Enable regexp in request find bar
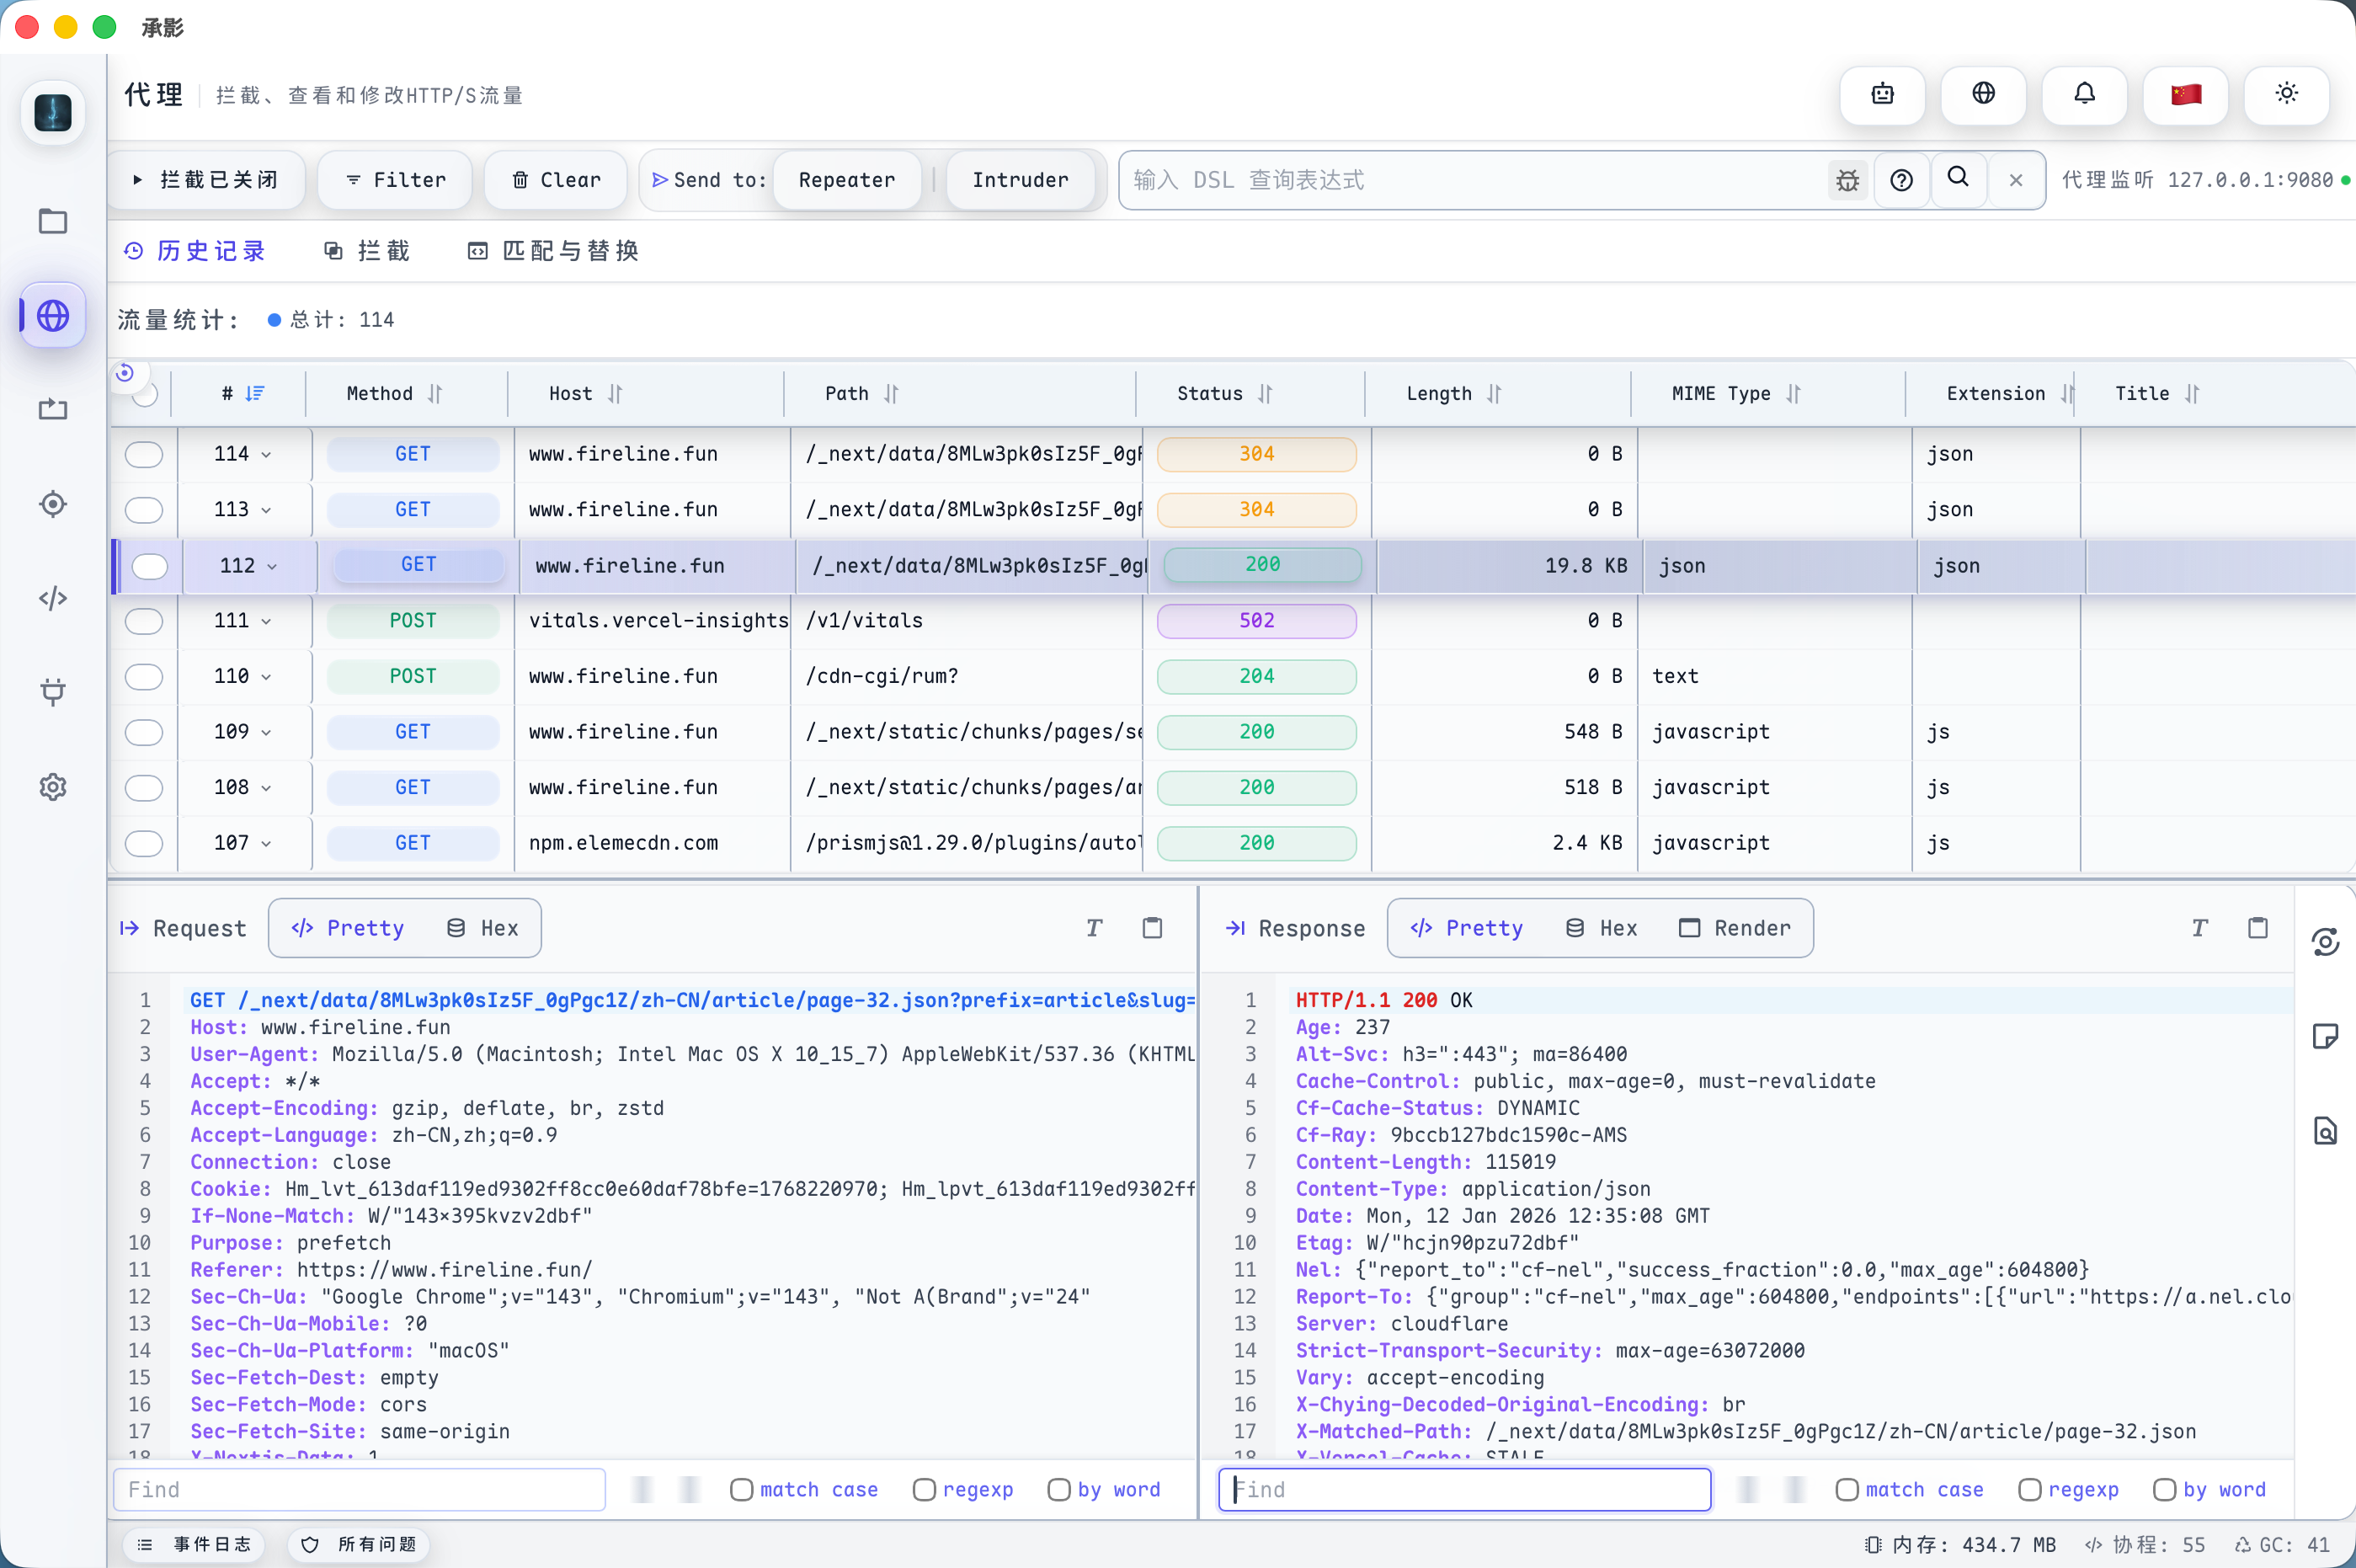Viewport: 2356px width, 1568px height. click(924, 1490)
